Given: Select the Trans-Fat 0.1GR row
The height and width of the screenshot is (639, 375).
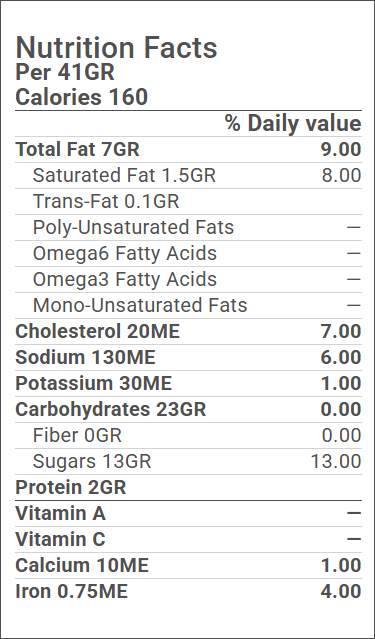Looking at the screenshot, I should point(188,202).
